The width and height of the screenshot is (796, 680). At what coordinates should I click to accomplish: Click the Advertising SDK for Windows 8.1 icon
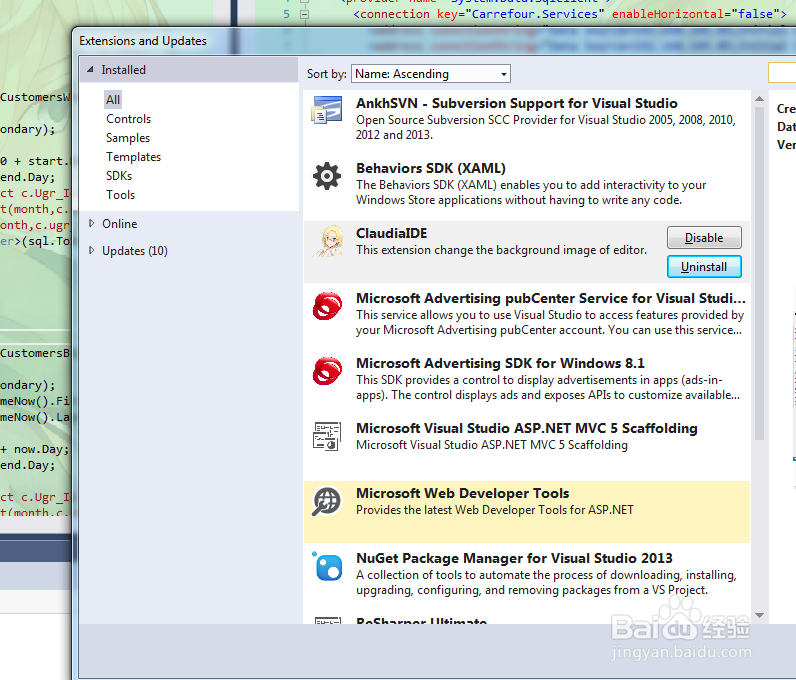click(x=327, y=371)
